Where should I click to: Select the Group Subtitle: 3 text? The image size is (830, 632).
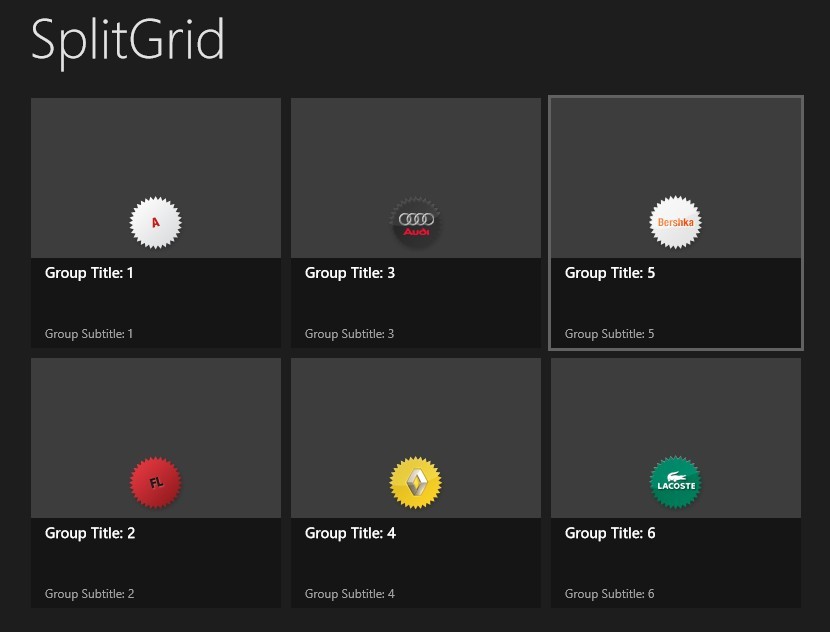pos(349,334)
